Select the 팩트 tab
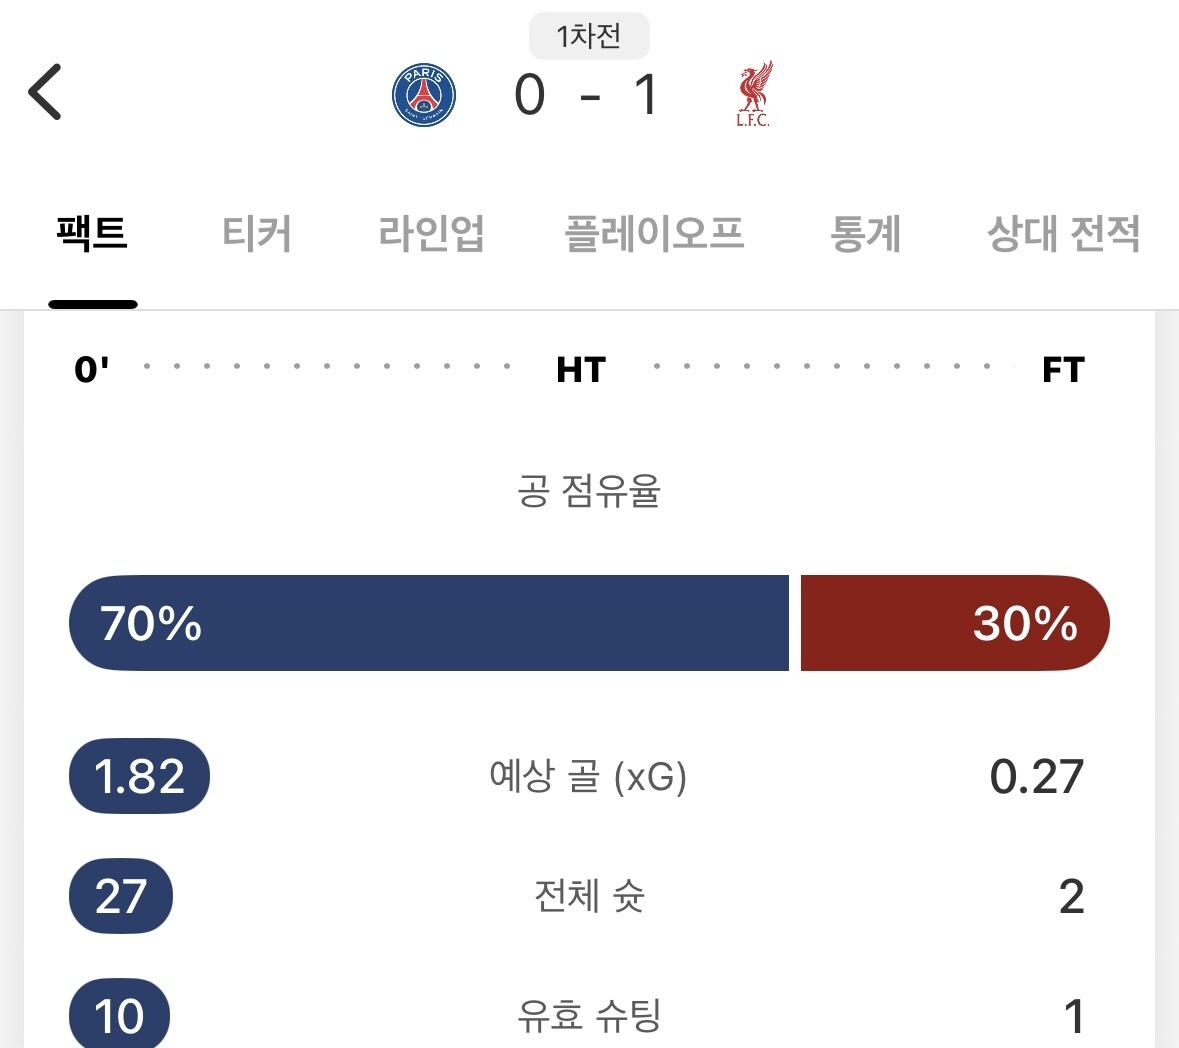The height and width of the screenshot is (1048, 1179). click(x=92, y=234)
